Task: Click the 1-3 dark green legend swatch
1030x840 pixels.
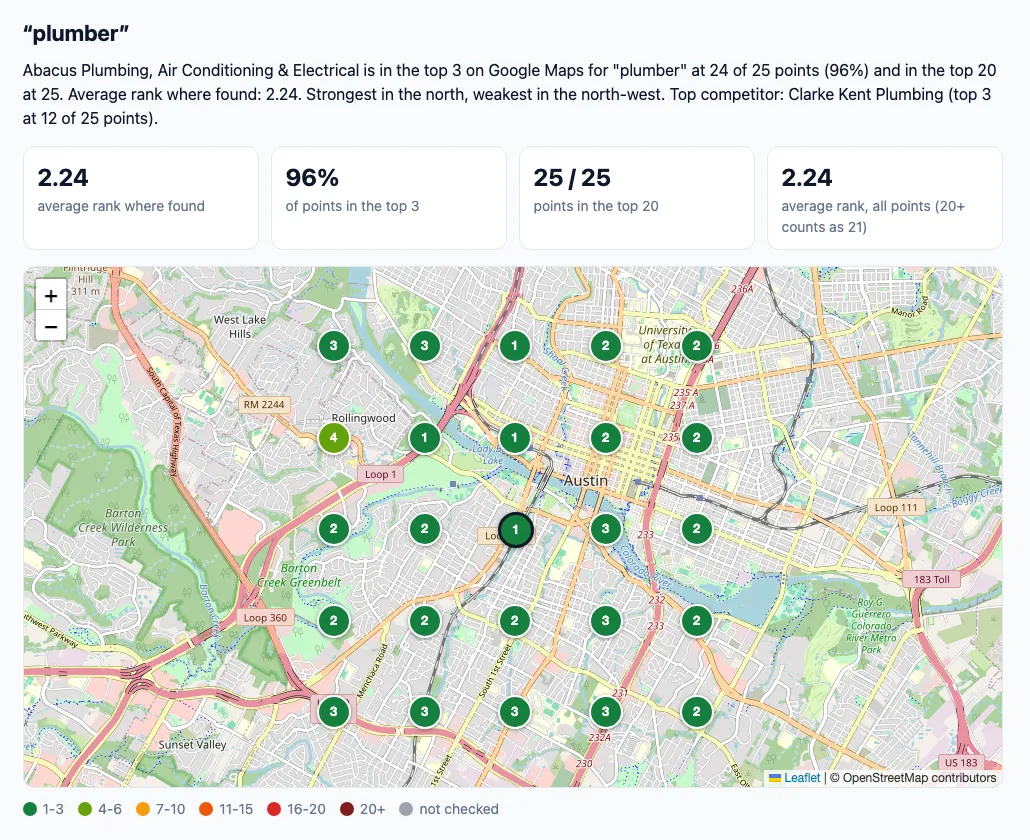Action: coord(30,809)
